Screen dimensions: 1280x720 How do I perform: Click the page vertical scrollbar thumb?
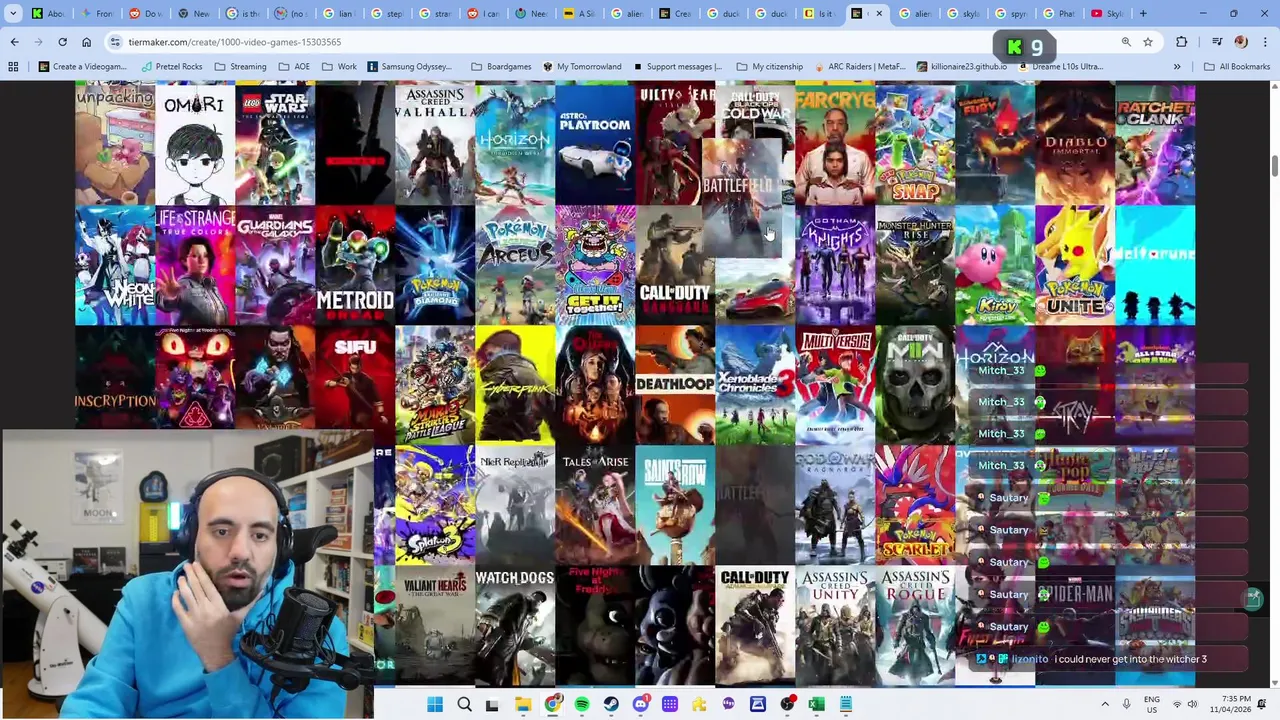1274,165
